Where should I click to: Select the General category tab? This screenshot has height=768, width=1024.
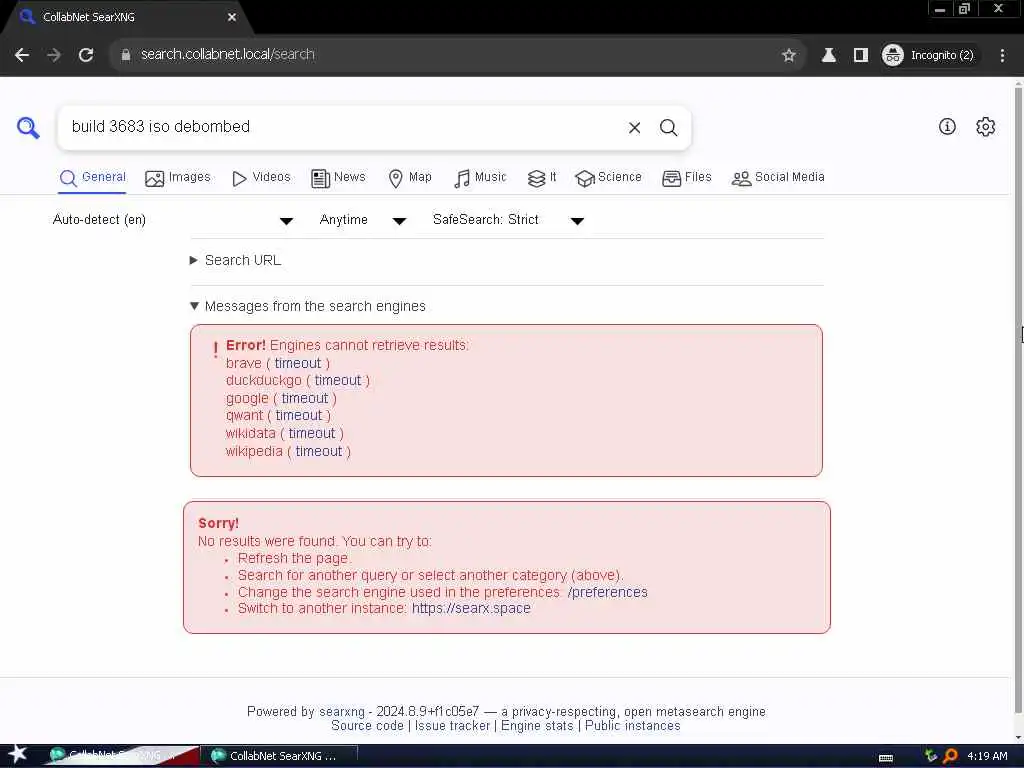point(92,178)
